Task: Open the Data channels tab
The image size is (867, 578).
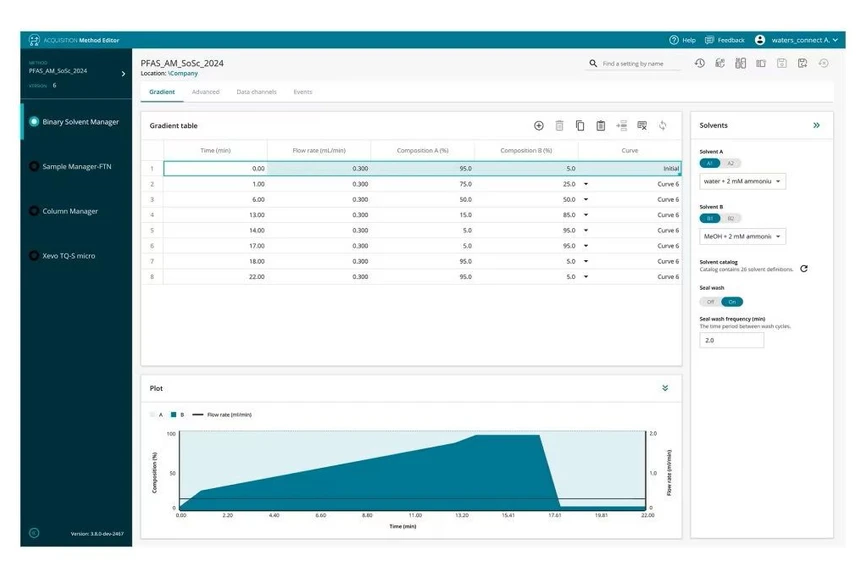Action: (257, 91)
